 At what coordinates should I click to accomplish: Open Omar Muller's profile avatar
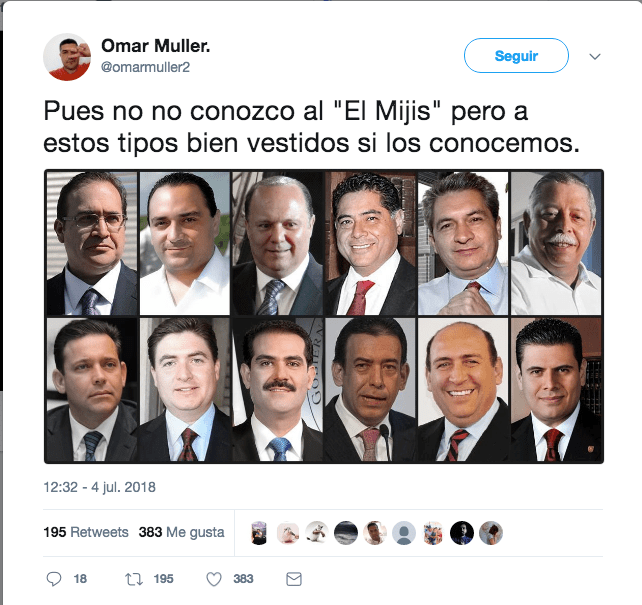click(67, 56)
